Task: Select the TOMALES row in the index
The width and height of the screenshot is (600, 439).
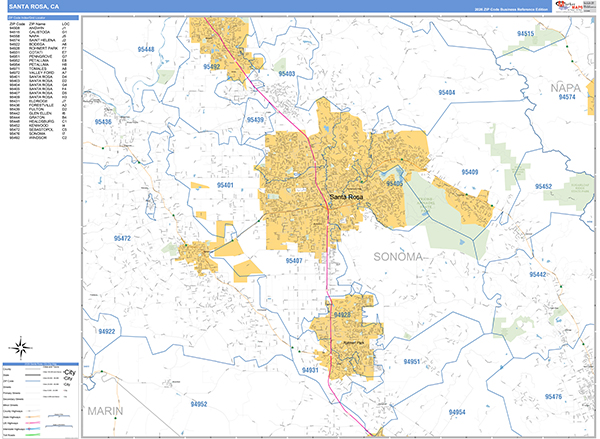Action: coord(38,69)
